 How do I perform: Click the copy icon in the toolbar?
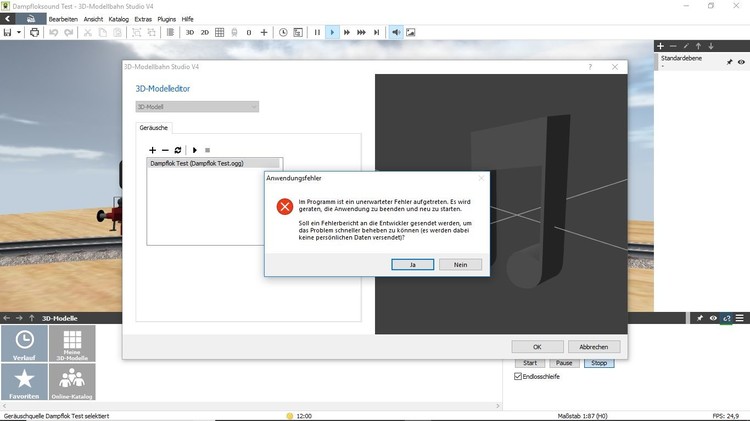point(102,33)
